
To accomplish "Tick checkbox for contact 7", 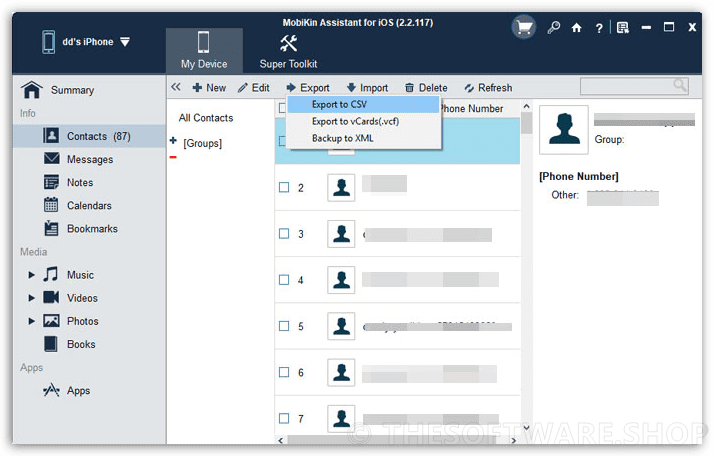I will coord(284,418).
